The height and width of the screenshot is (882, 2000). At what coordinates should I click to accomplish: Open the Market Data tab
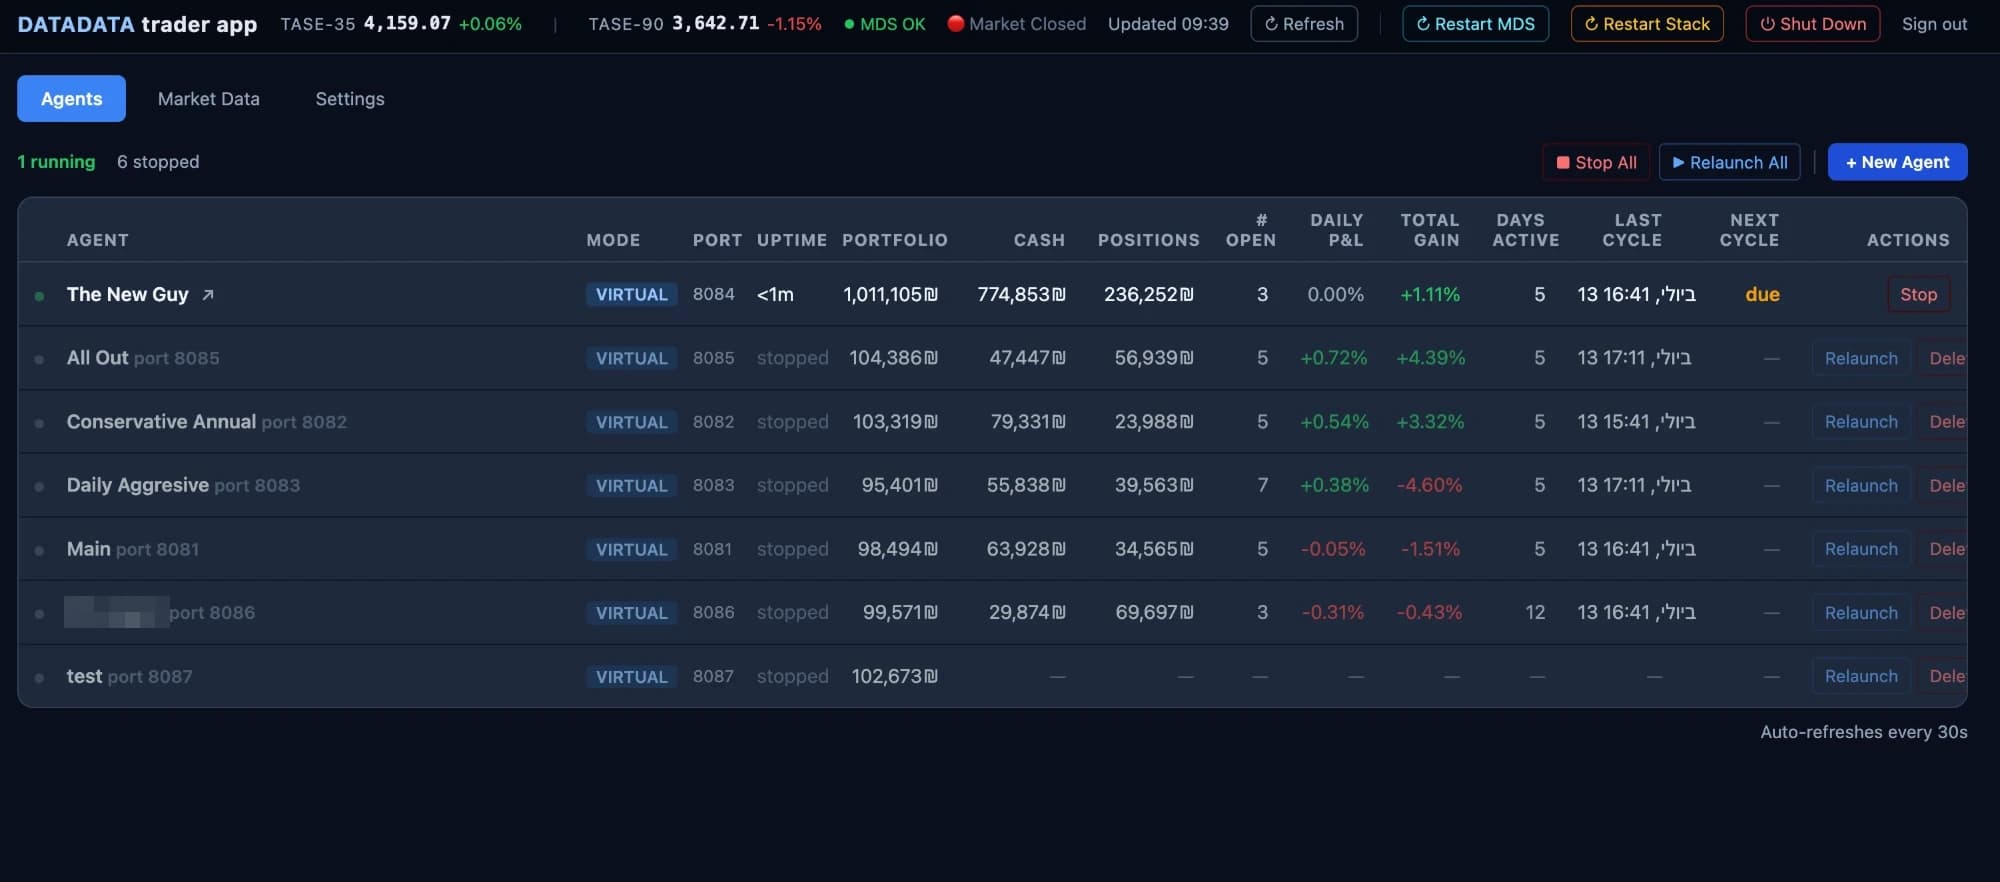pyautogui.click(x=208, y=98)
